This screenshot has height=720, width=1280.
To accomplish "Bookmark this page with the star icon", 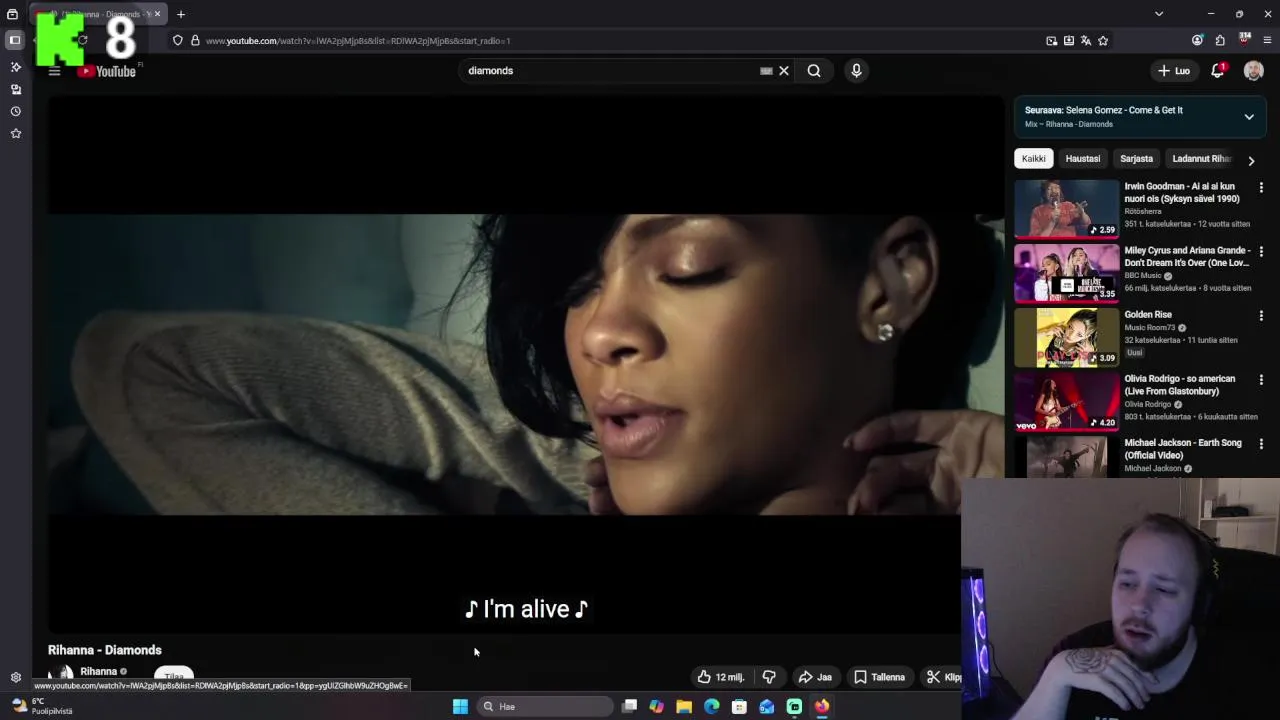I will pyautogui.click(x=1103, y=41).
